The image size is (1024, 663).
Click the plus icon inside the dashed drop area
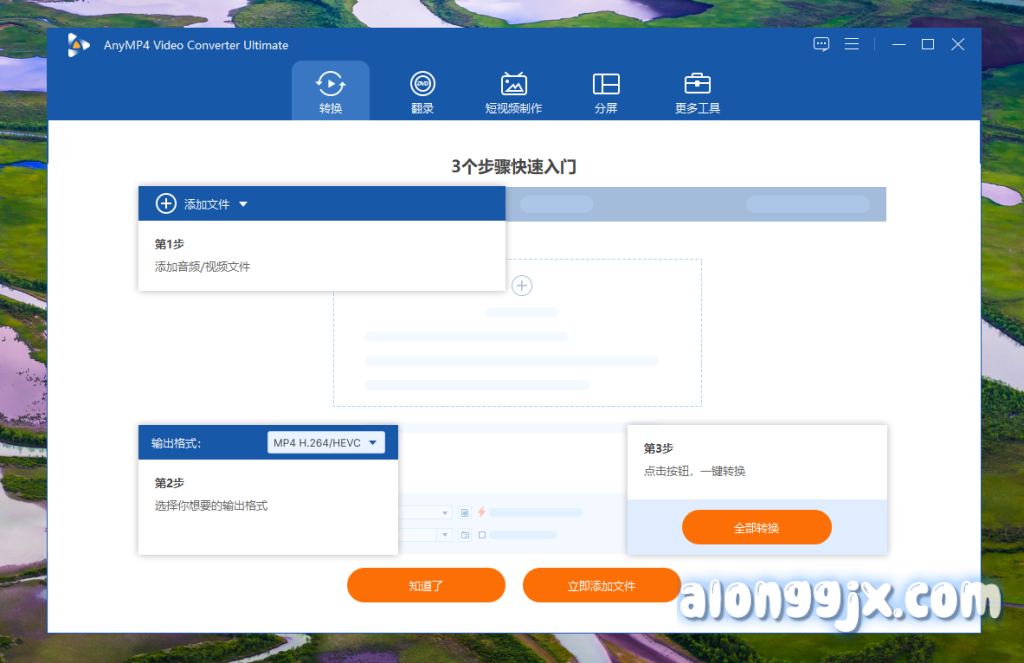[x=521, y=286]
